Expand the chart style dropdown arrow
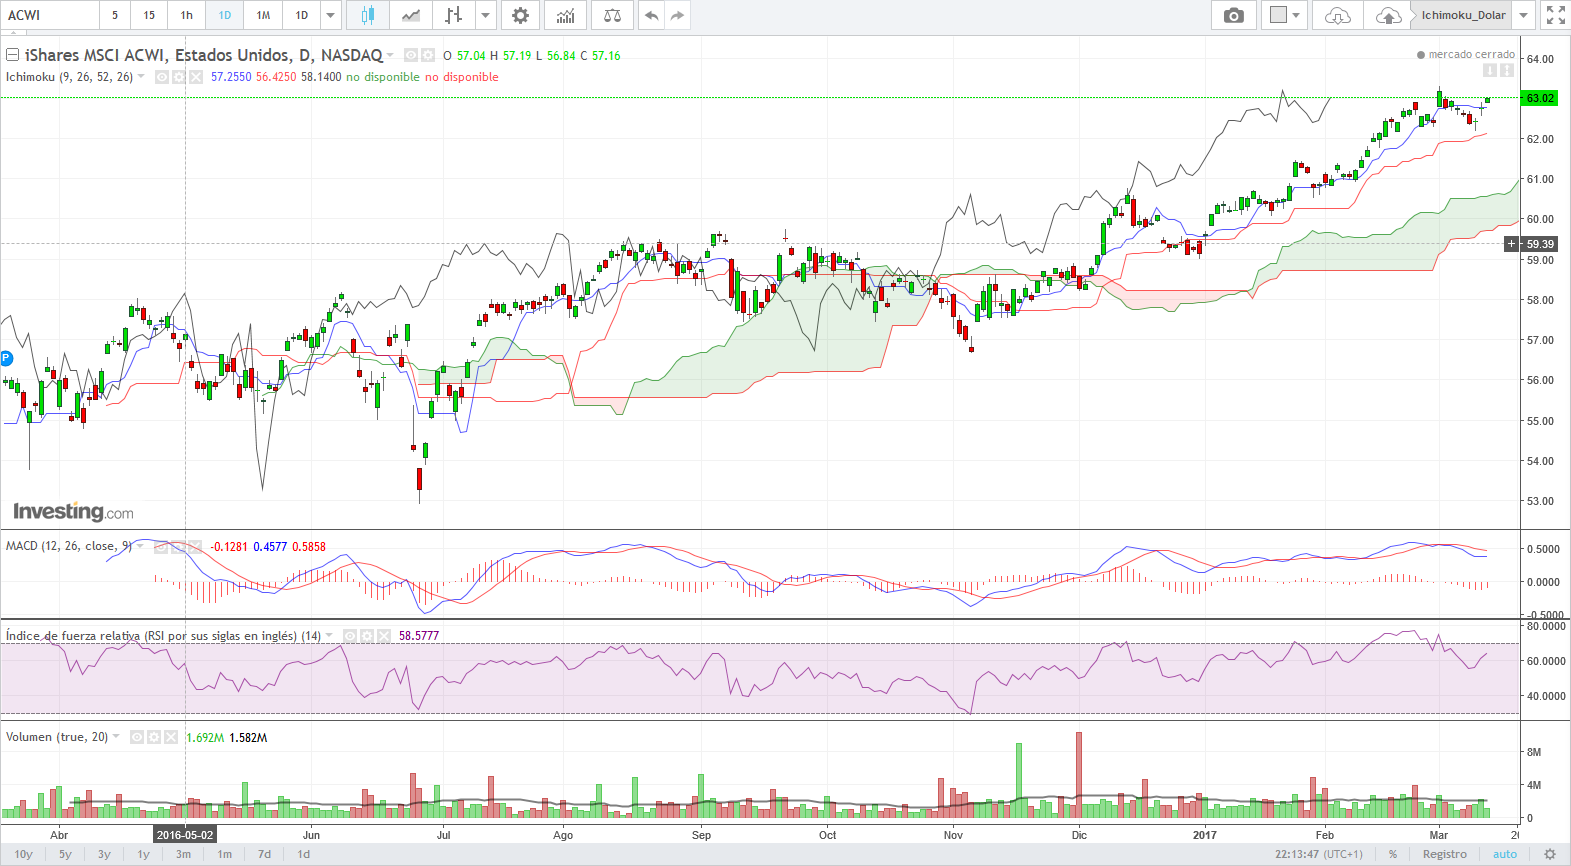 coord(485,15)
